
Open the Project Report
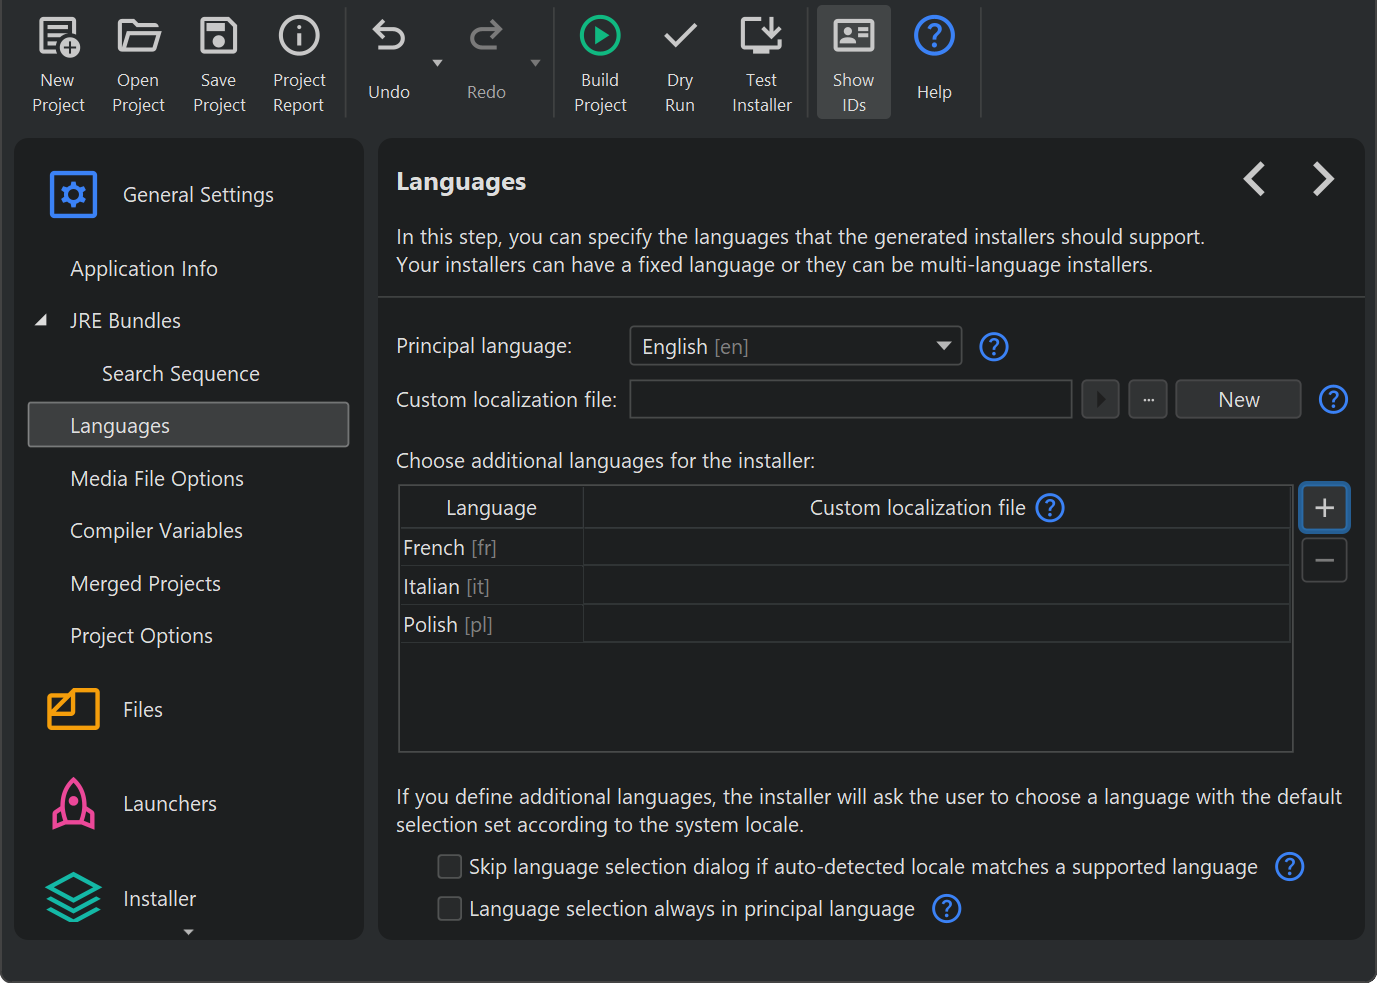click(x=298, y=37)
